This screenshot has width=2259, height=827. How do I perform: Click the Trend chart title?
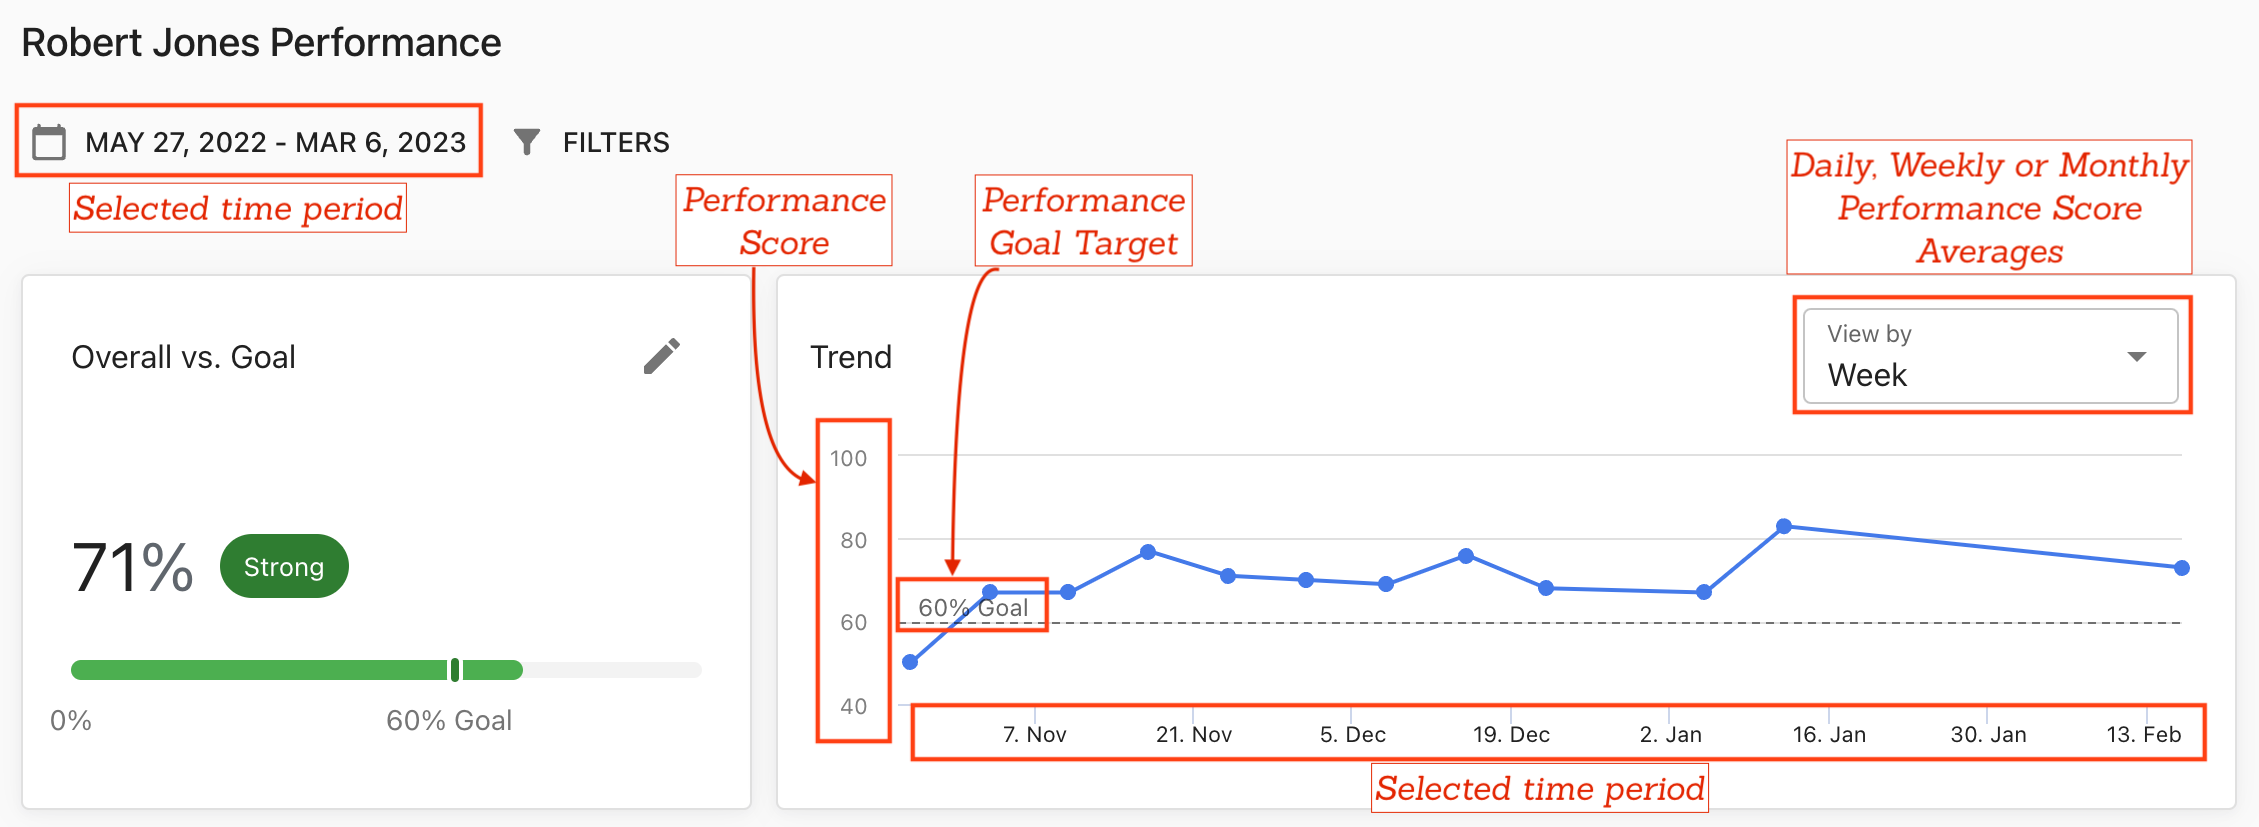(x=850, y=357)
